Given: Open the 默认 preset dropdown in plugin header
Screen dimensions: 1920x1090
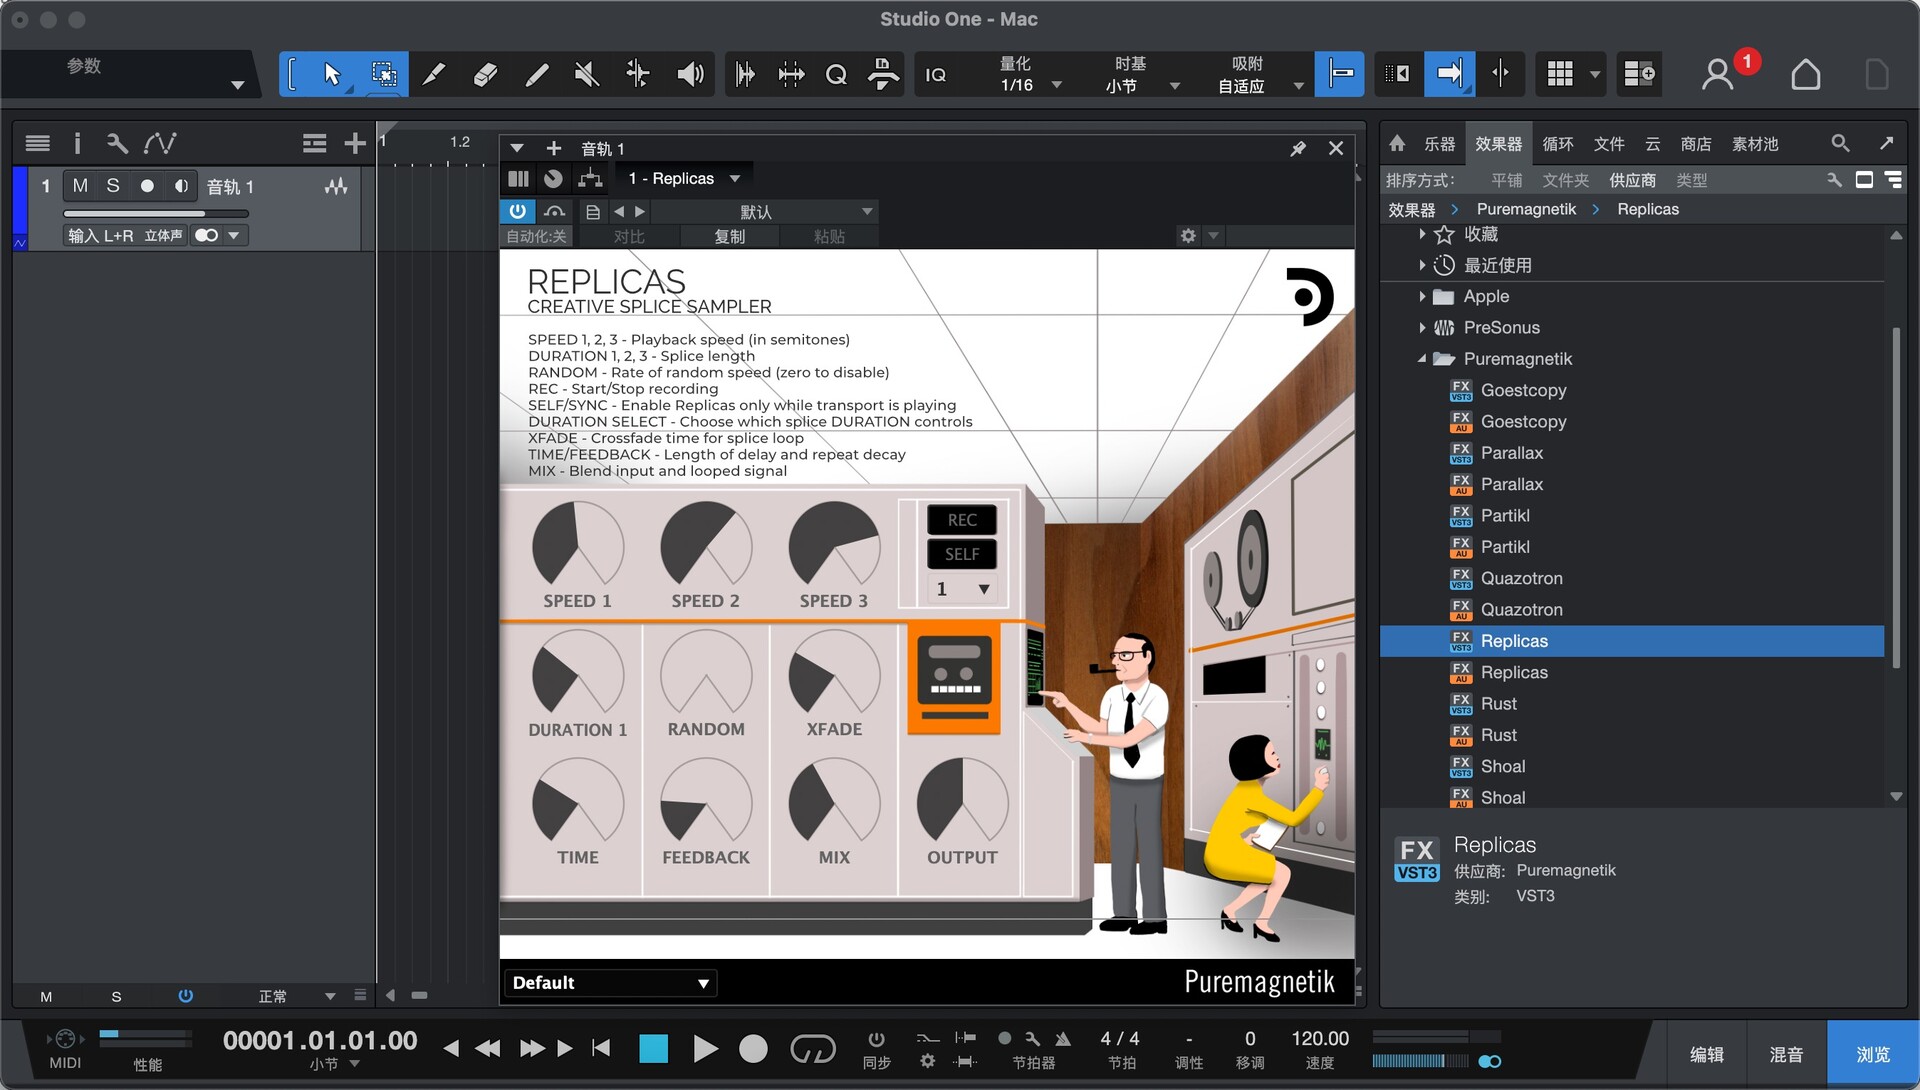Looking at the screenshot, I should (x=764, y=211).
